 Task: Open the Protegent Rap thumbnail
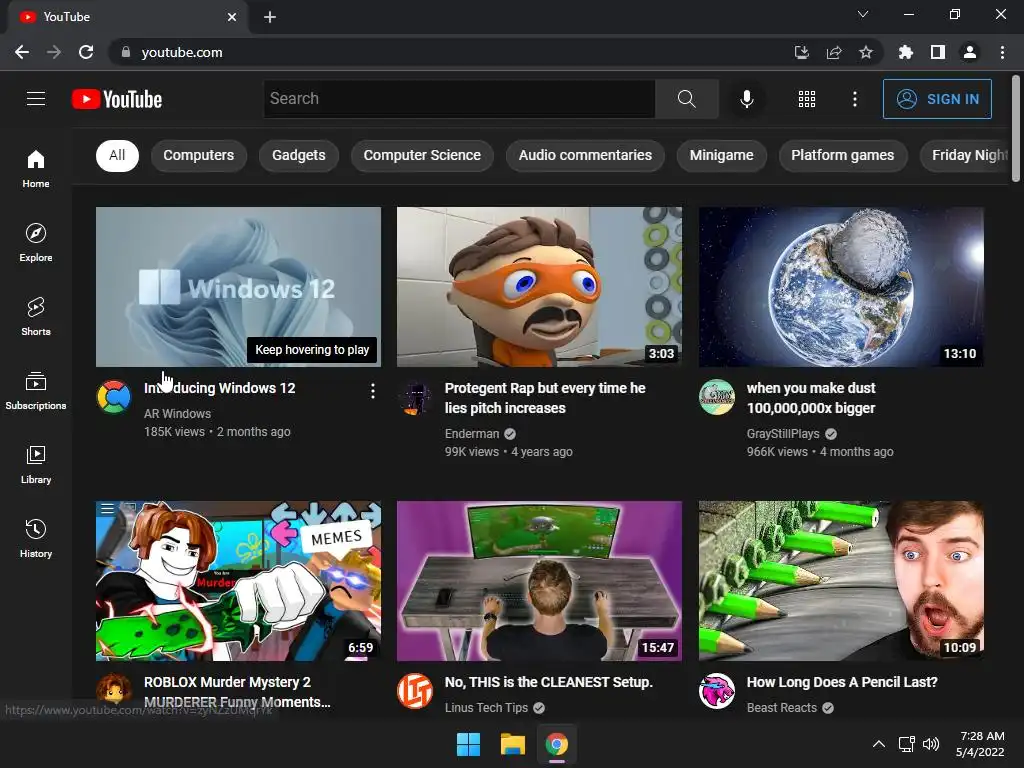tap(539, 287)
